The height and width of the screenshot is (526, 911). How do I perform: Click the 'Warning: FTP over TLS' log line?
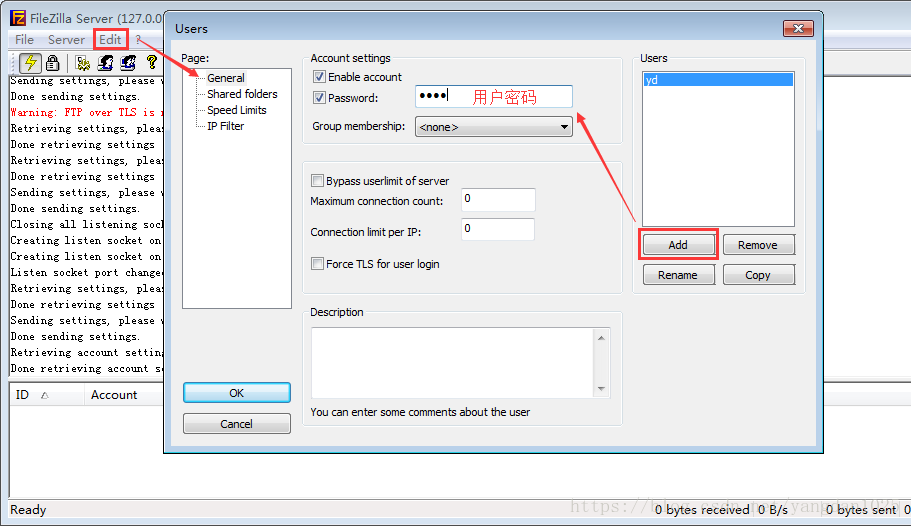pyautogui.click(x=87, y=112)
